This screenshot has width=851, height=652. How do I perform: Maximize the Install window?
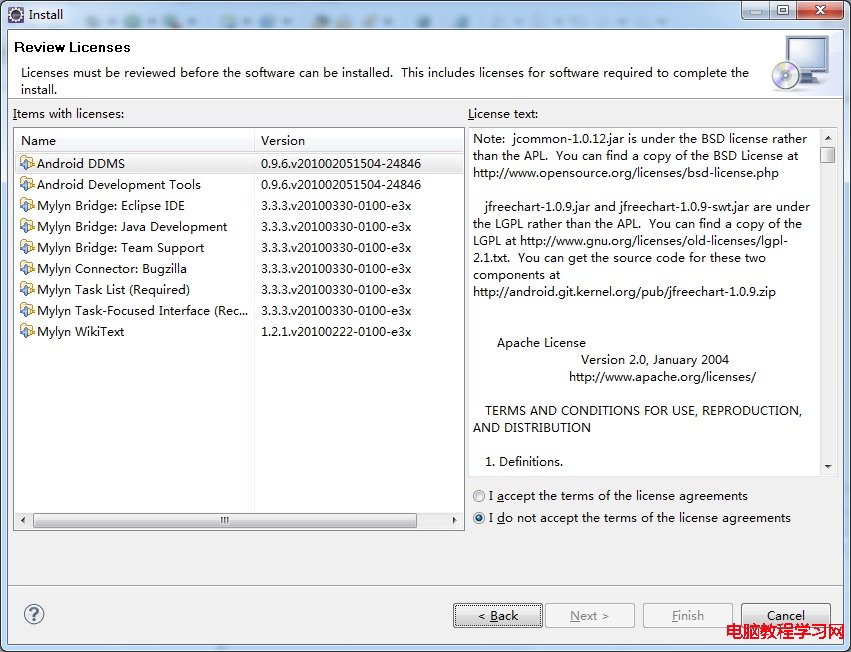point(783,10)
